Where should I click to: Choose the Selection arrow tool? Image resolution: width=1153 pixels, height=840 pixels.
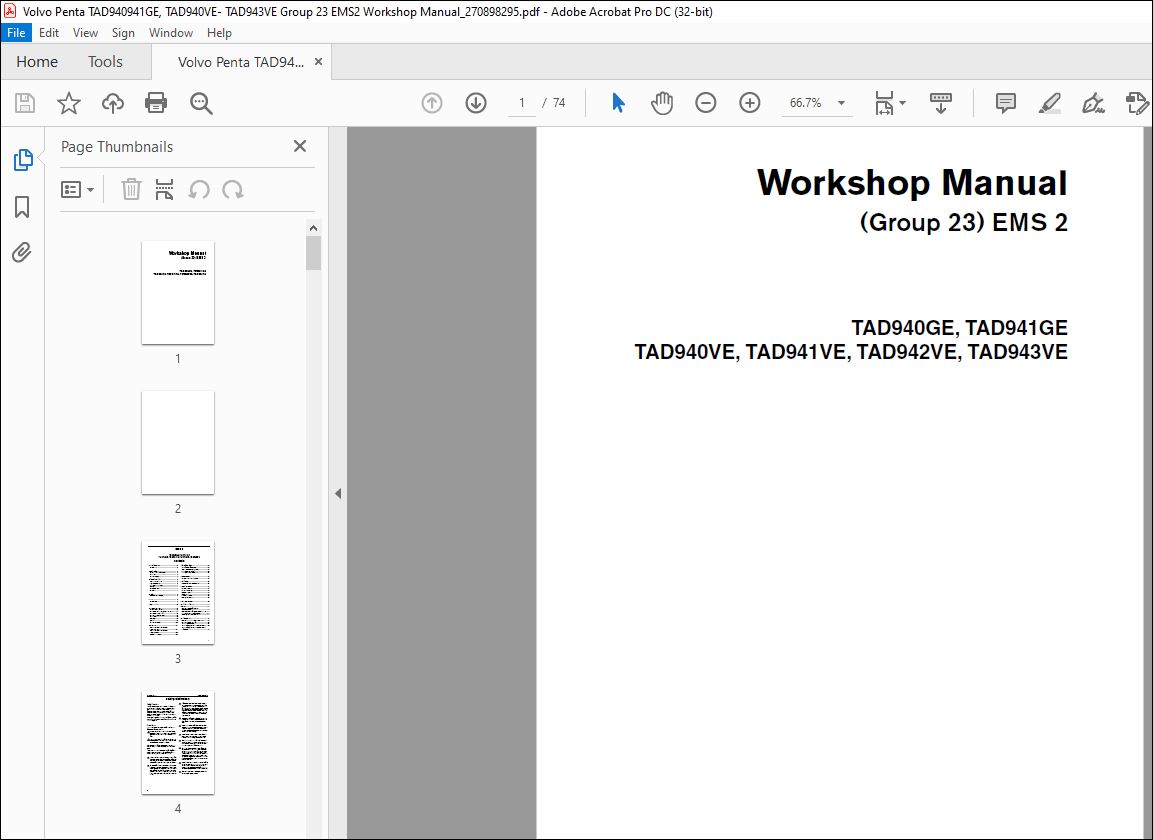pyautogui.click(x=618, y=103)
